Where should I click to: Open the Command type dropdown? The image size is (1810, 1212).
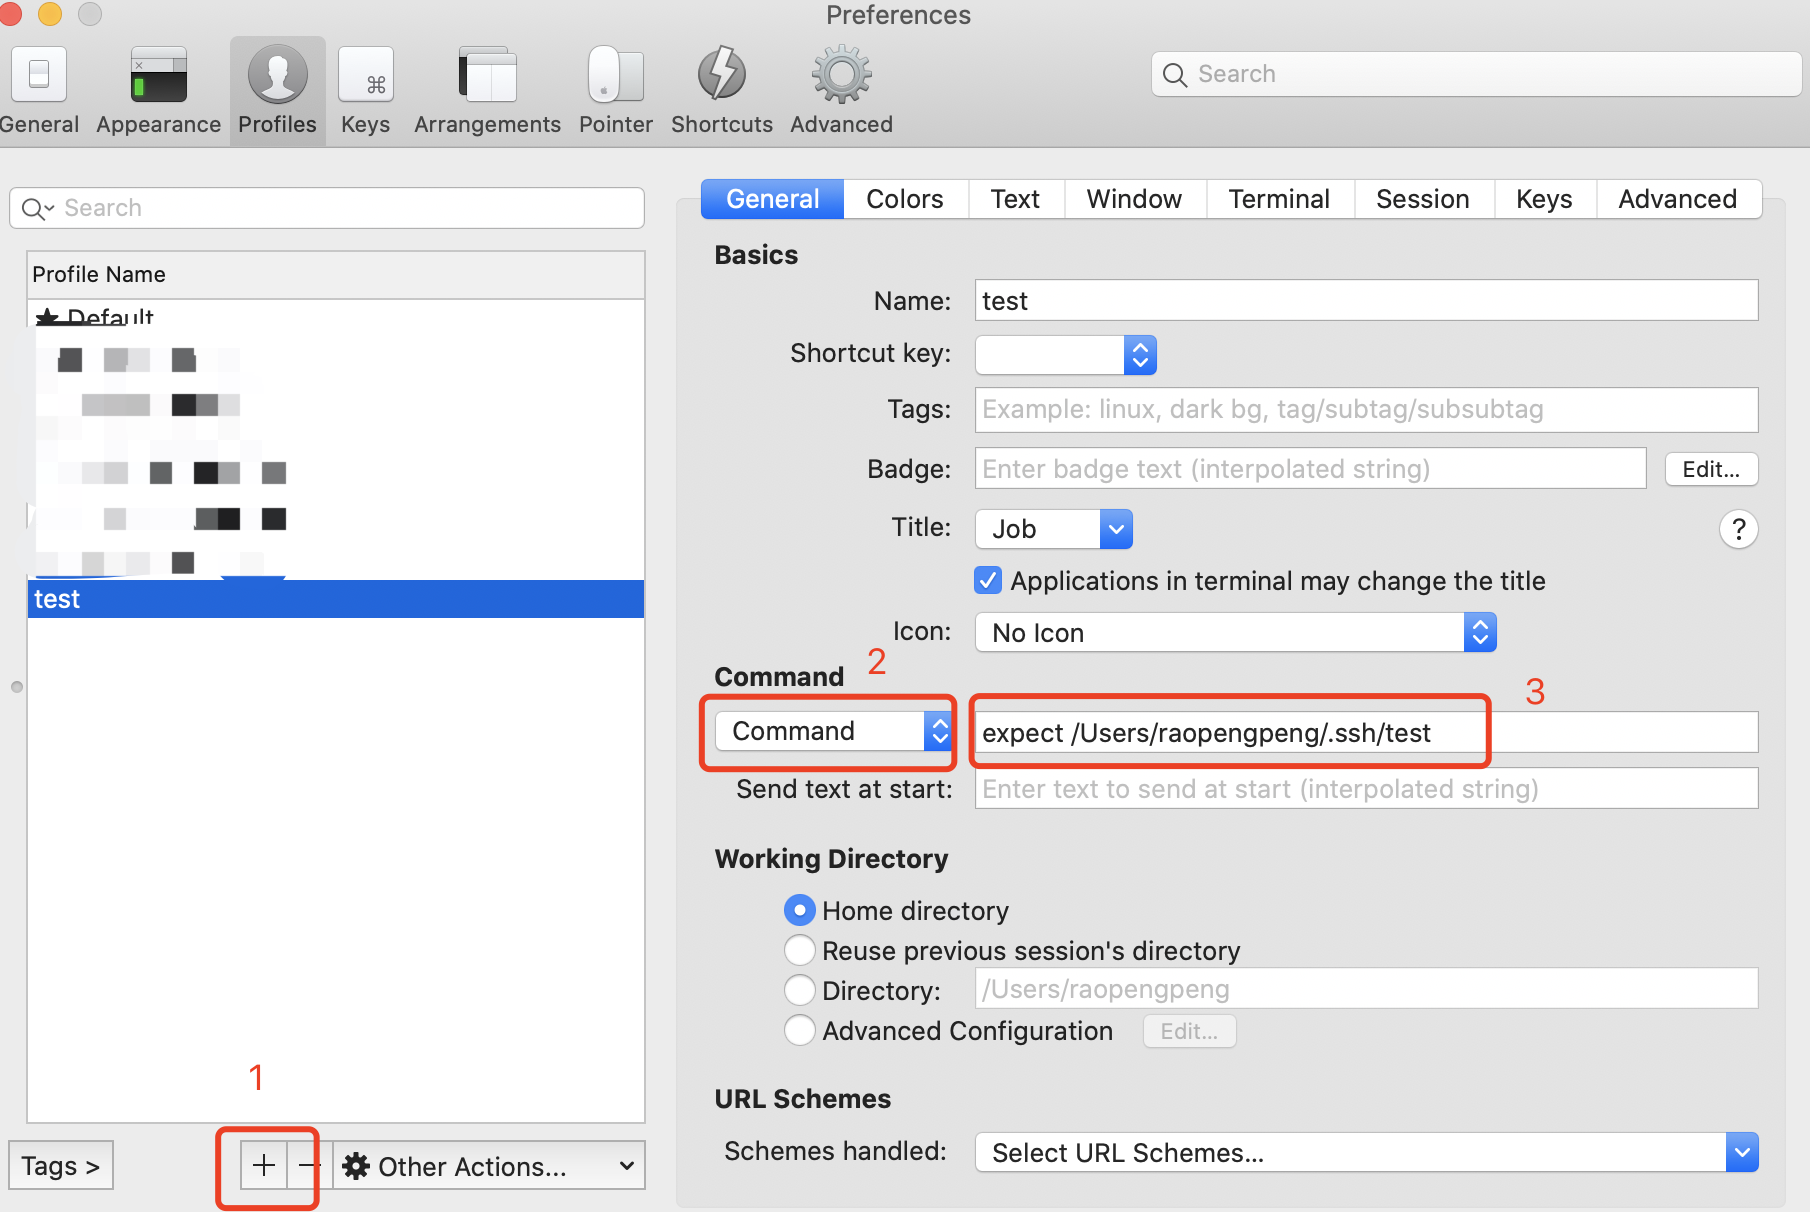click(x=833, y=731)
